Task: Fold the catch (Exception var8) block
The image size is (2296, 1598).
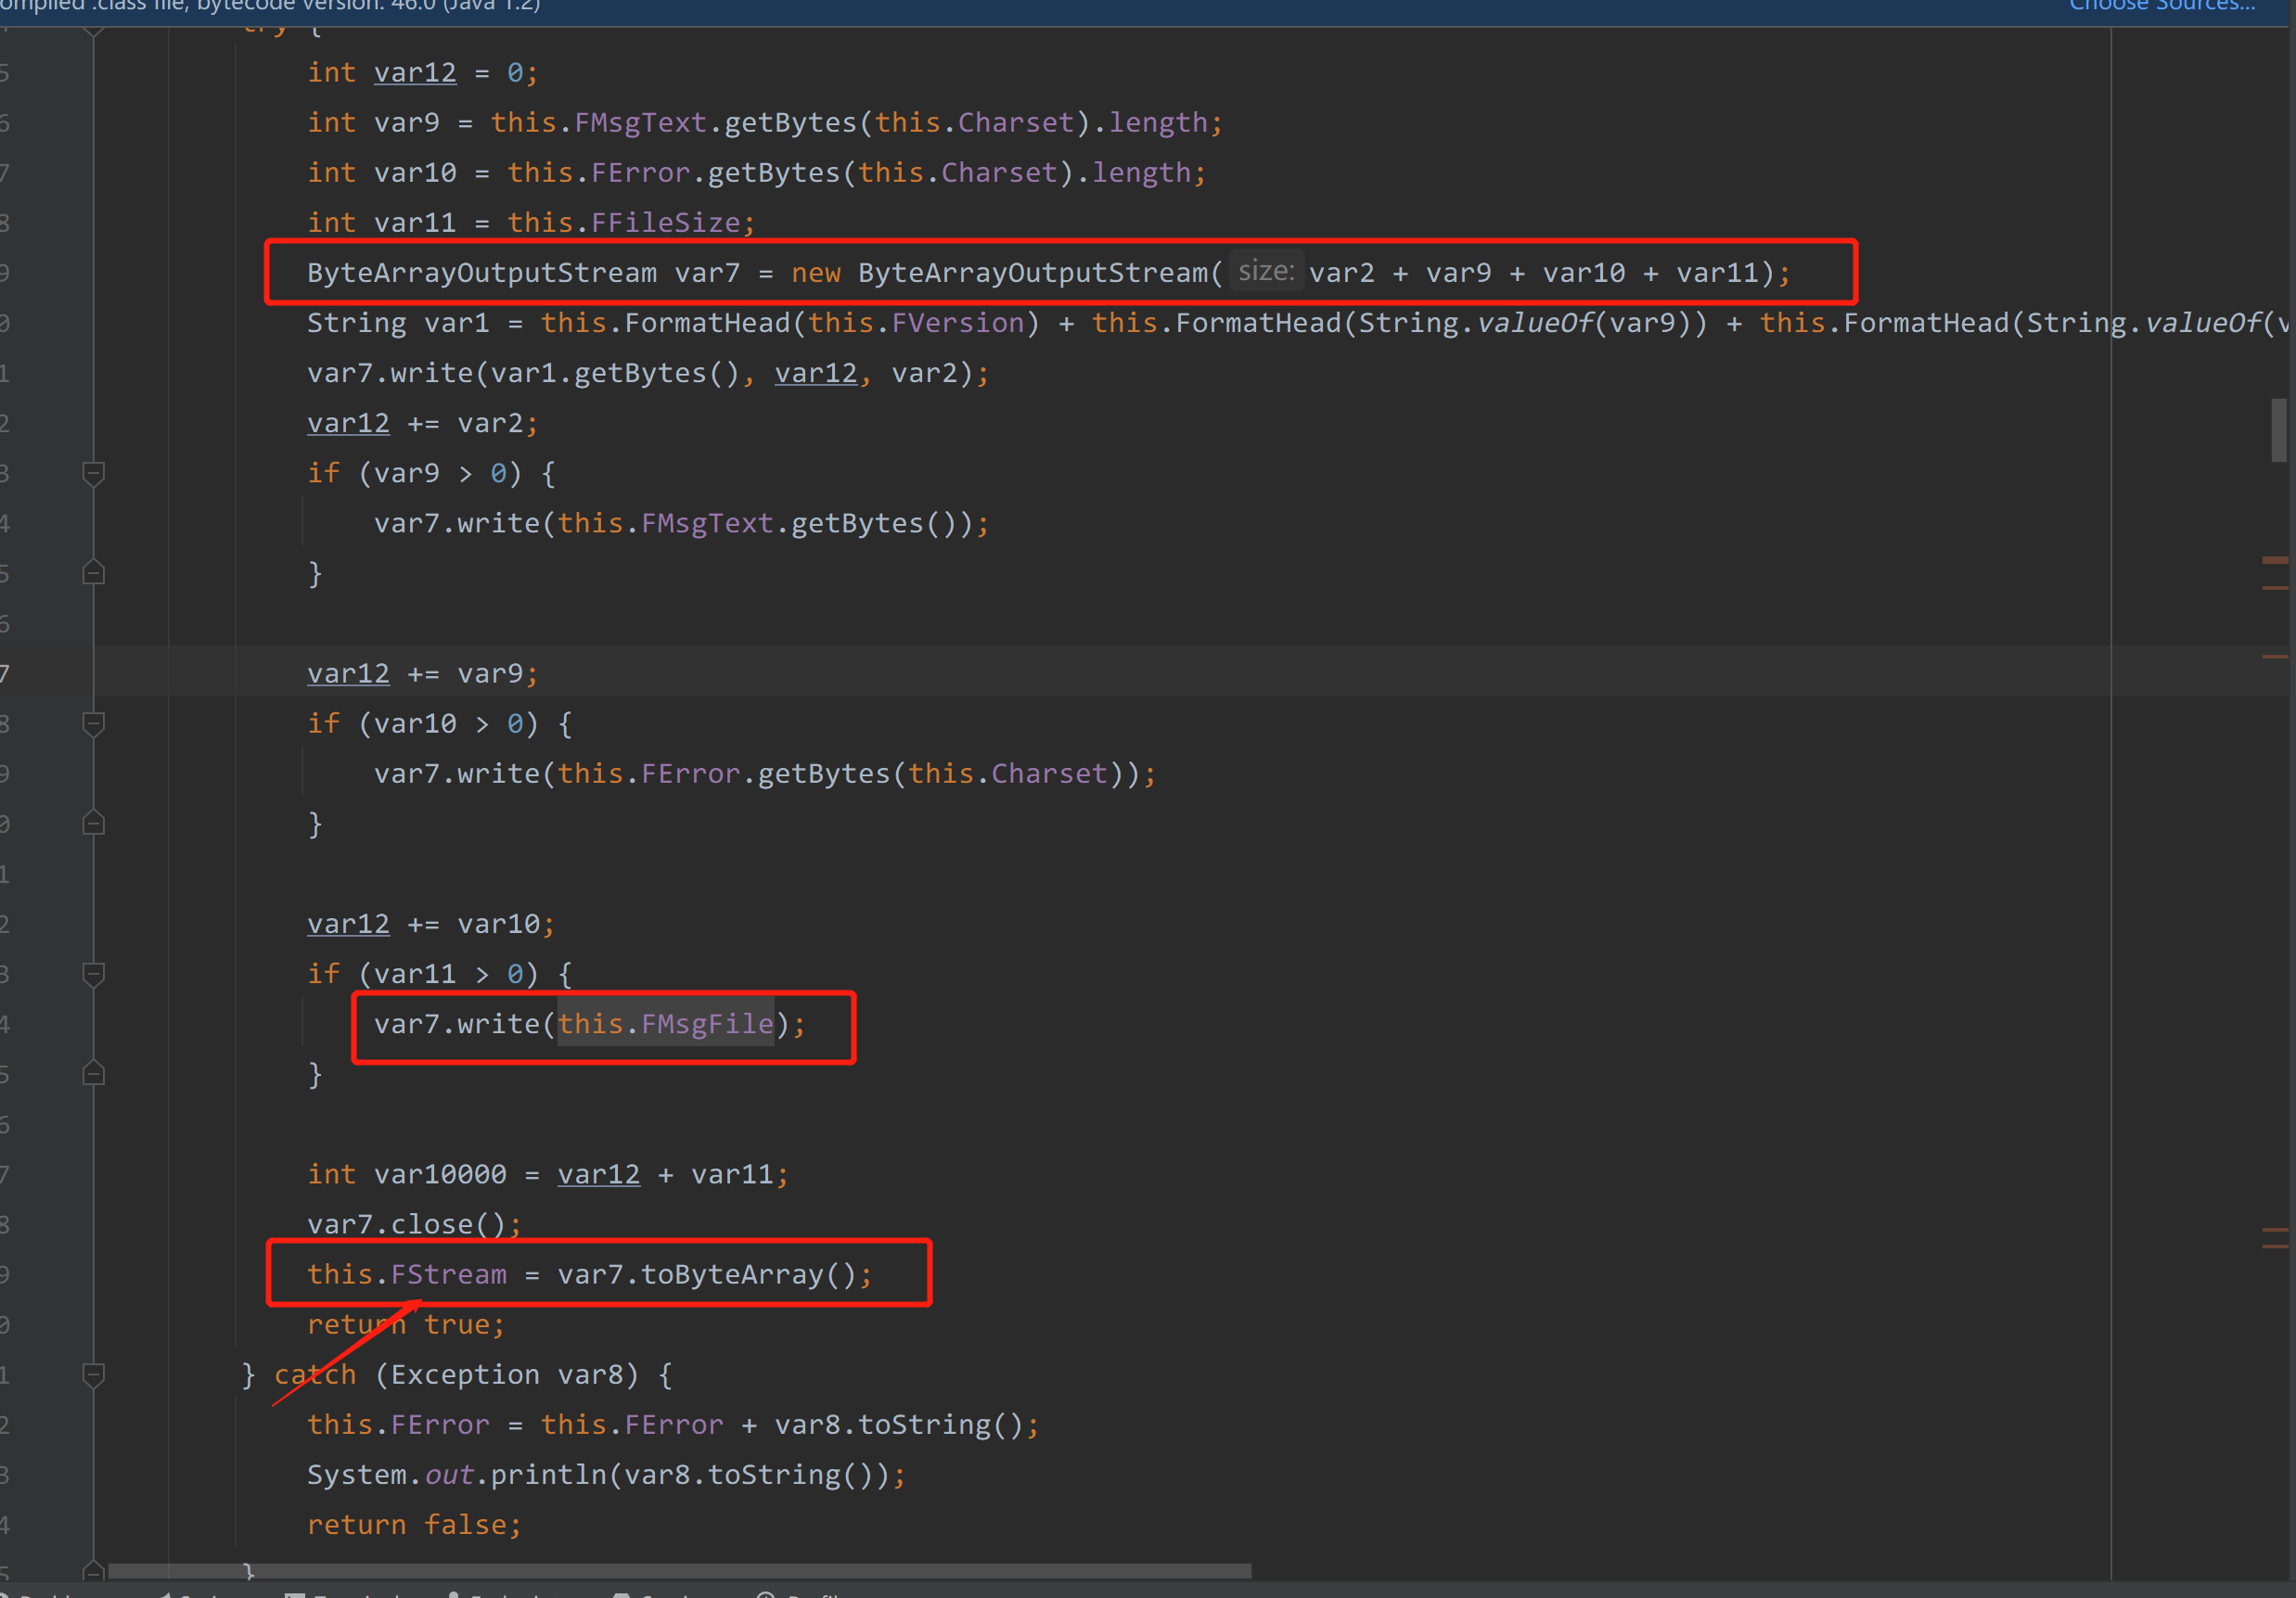Action: [93, 1375]
